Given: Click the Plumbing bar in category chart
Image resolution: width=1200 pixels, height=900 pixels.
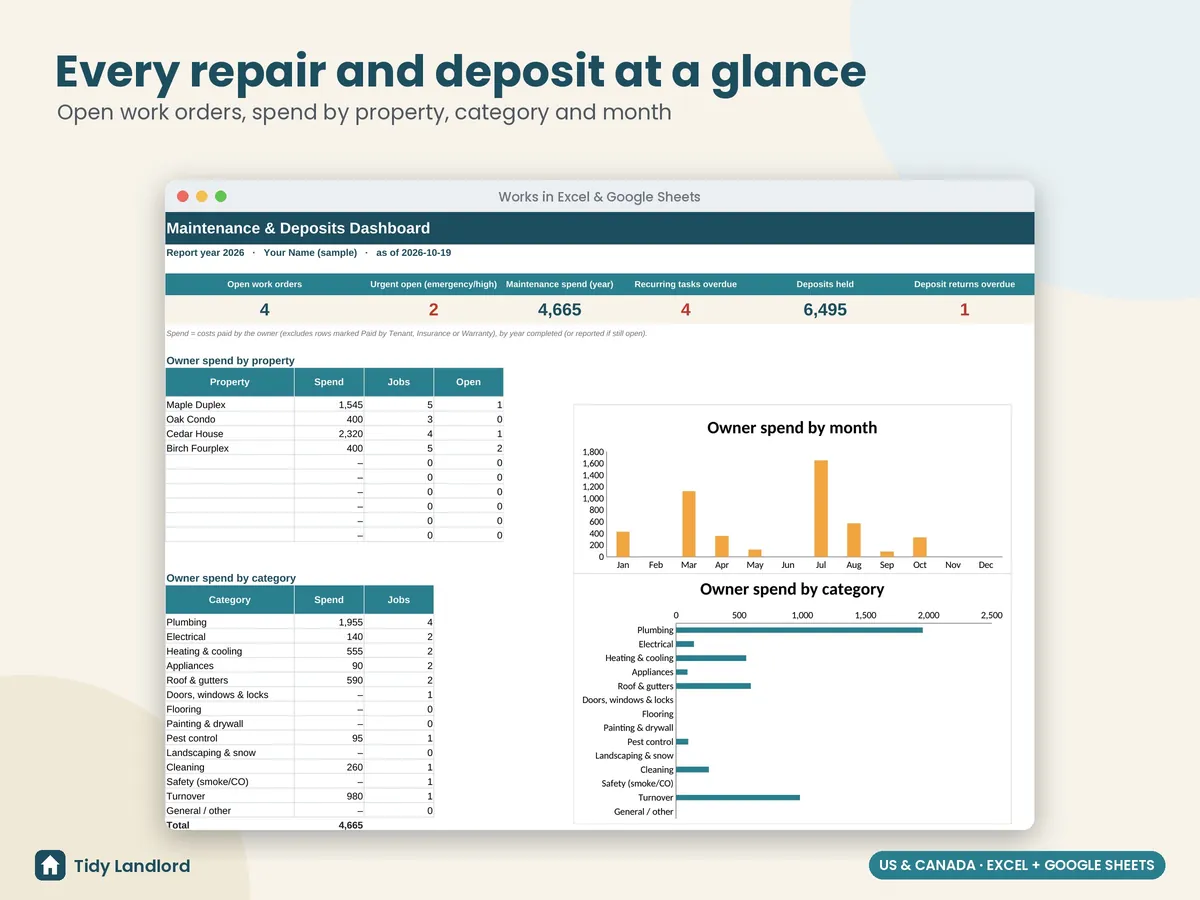Looking at the screenshot, I should [800, 630].
